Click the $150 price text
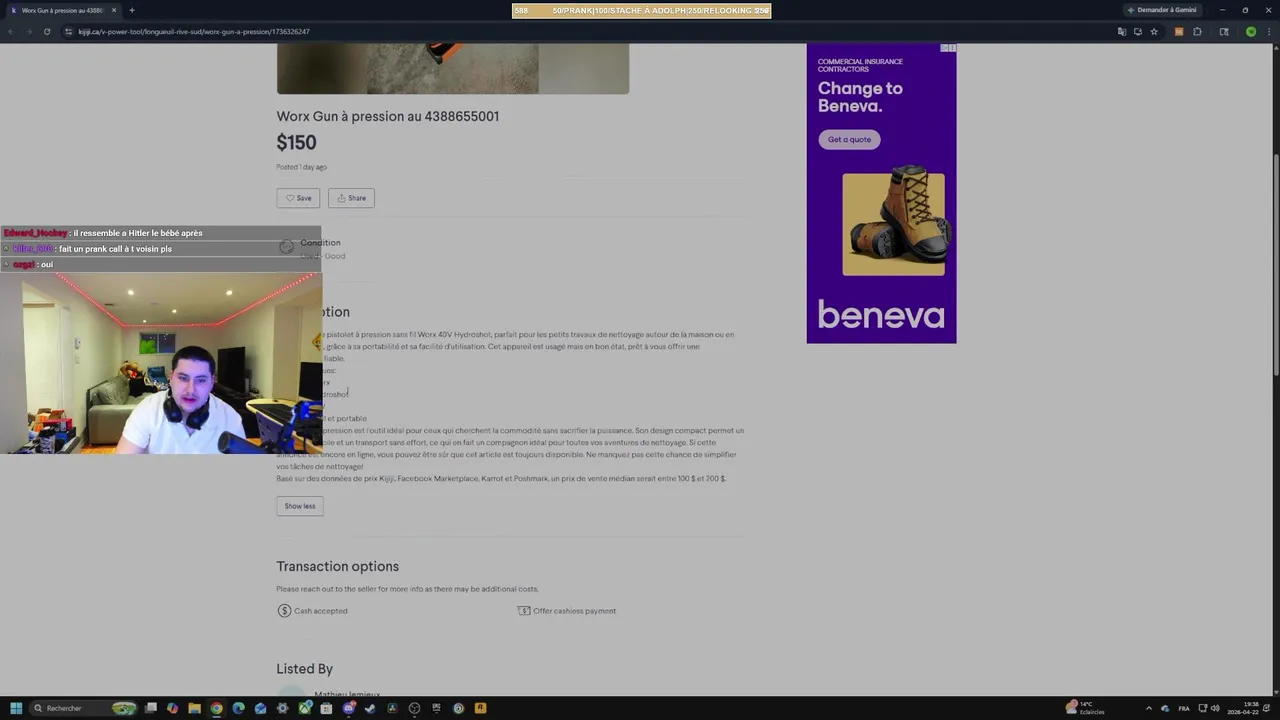This screenshot has width=1280, height=720. [x=296, y=143]
